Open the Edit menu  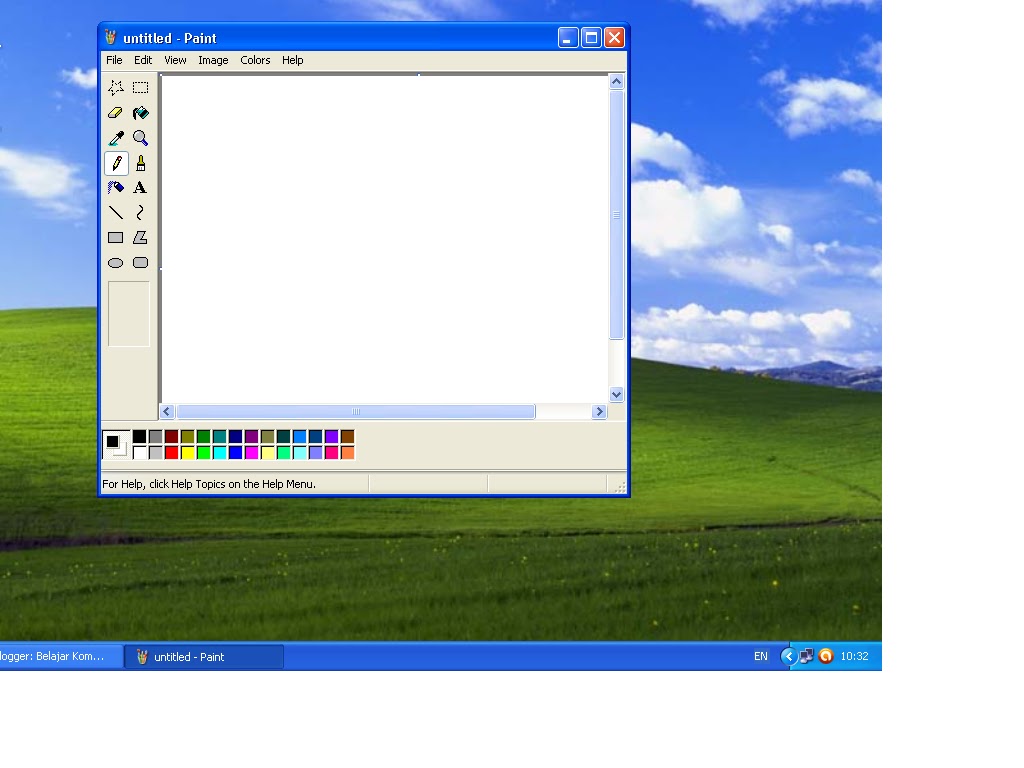point(143,60)
